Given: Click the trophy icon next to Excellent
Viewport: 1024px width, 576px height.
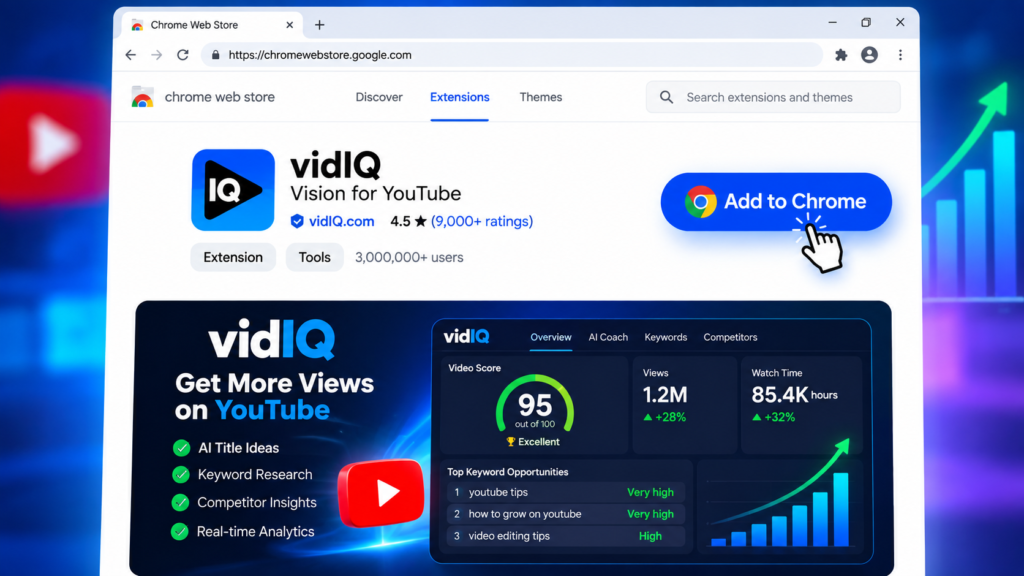Looking at the screenshot, I should [511, 442].
